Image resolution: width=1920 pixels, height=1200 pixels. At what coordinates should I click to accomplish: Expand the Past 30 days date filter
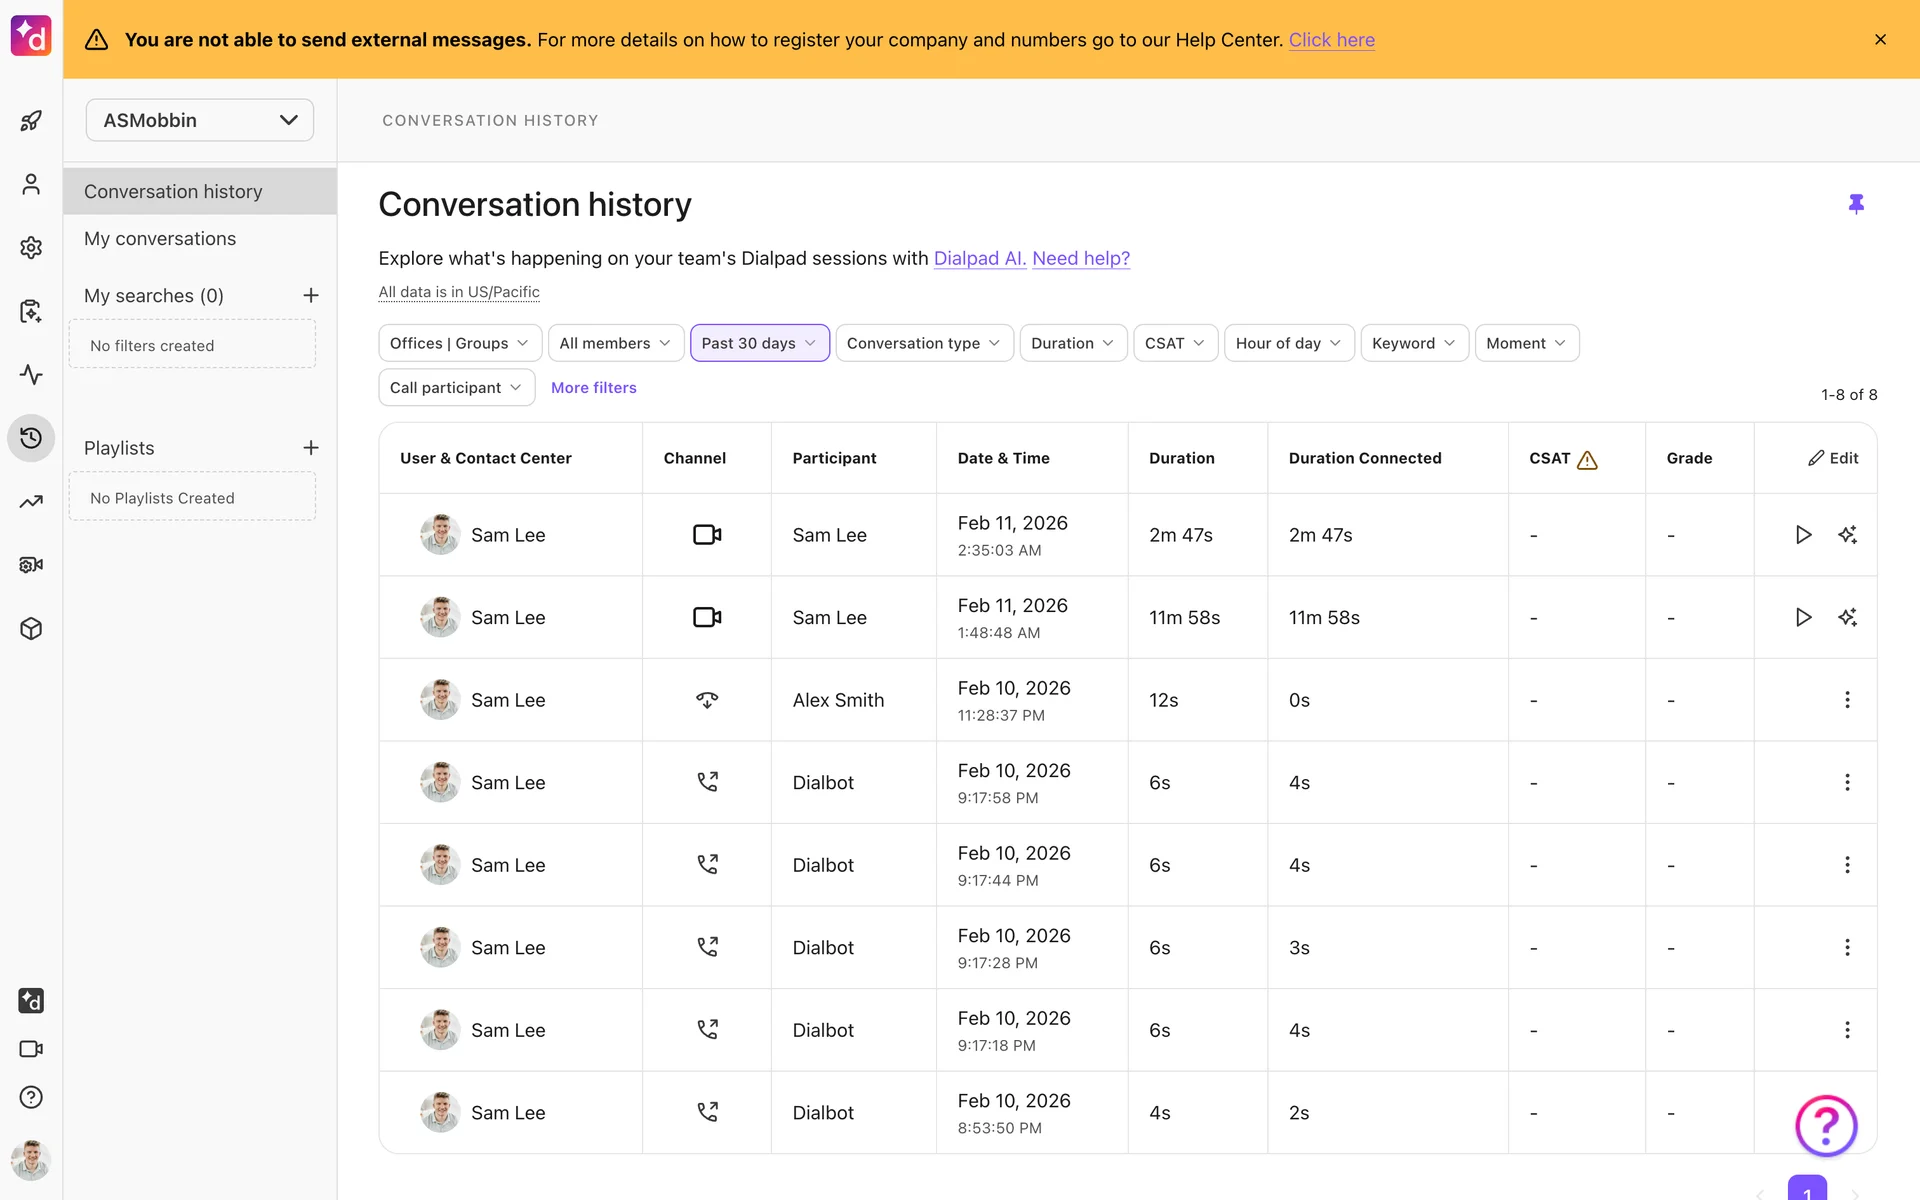pos(759,343)
